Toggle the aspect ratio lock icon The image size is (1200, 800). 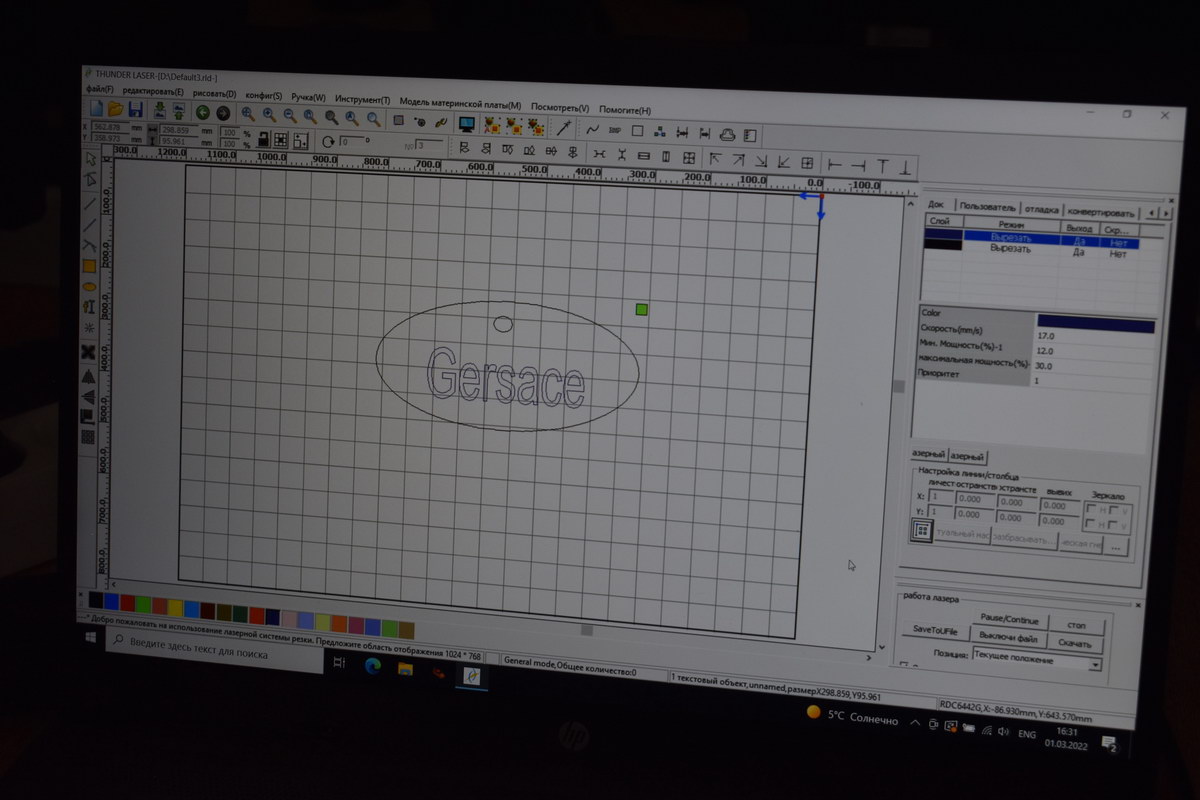pos(264,139)
